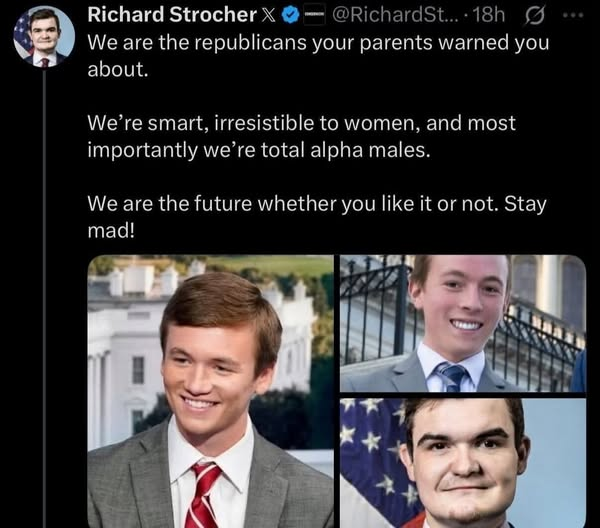The height and width of the screenshot is (528, 600).
Task: Open the three-dot more options menu
Action: point(571,16)
